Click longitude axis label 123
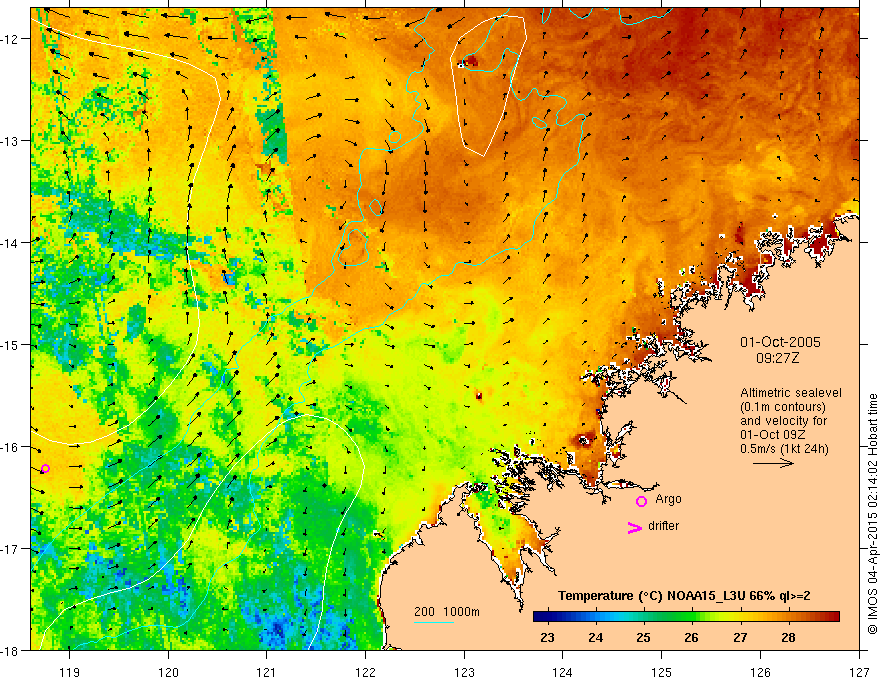 pyautogui.click(x=464, y=672)
